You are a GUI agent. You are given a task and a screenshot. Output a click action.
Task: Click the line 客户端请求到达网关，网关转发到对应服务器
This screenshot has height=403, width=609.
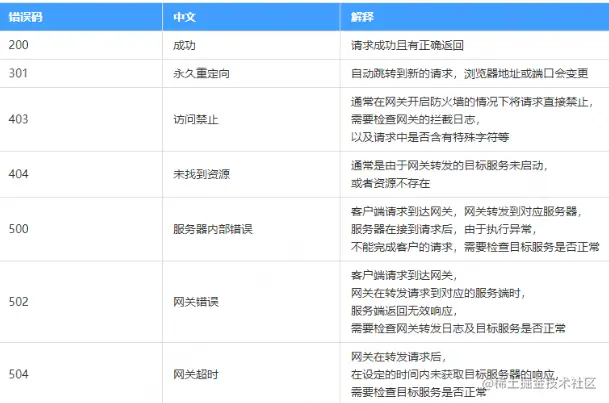[466, 212]
